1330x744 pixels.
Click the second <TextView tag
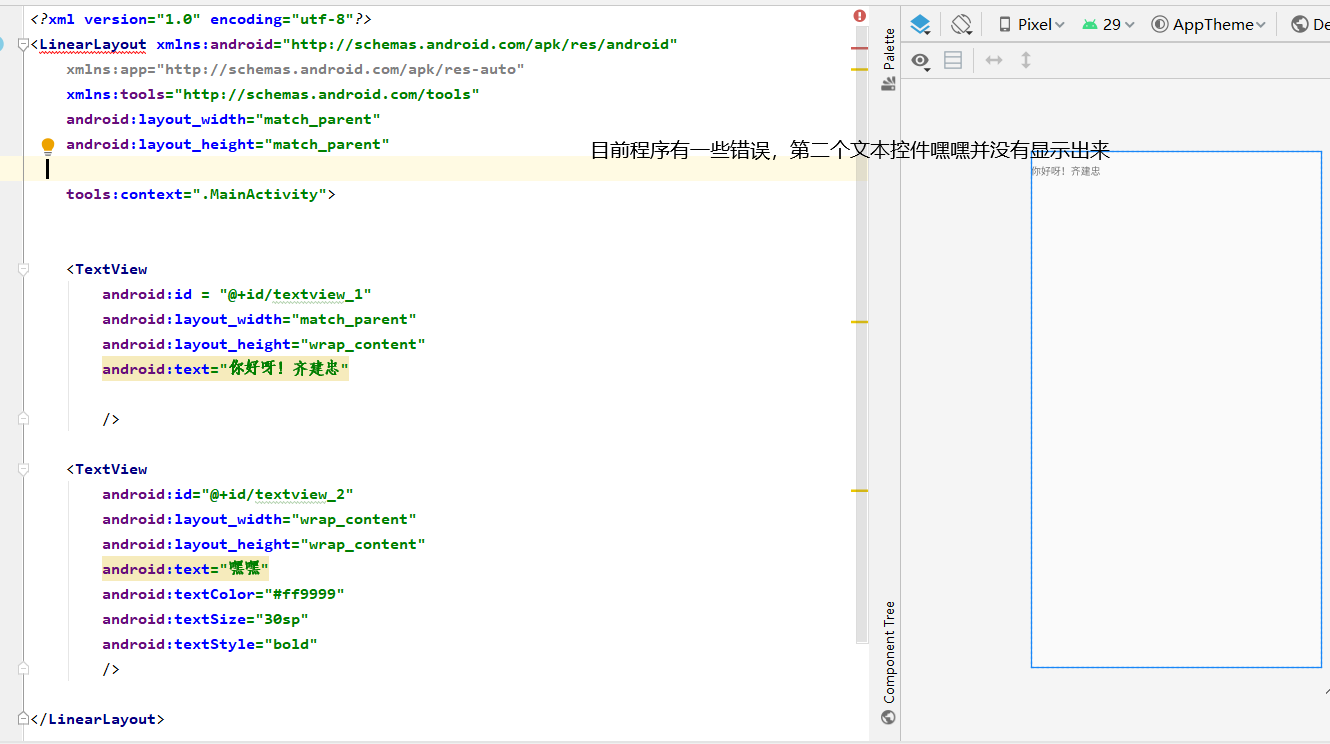coord(107,469)
